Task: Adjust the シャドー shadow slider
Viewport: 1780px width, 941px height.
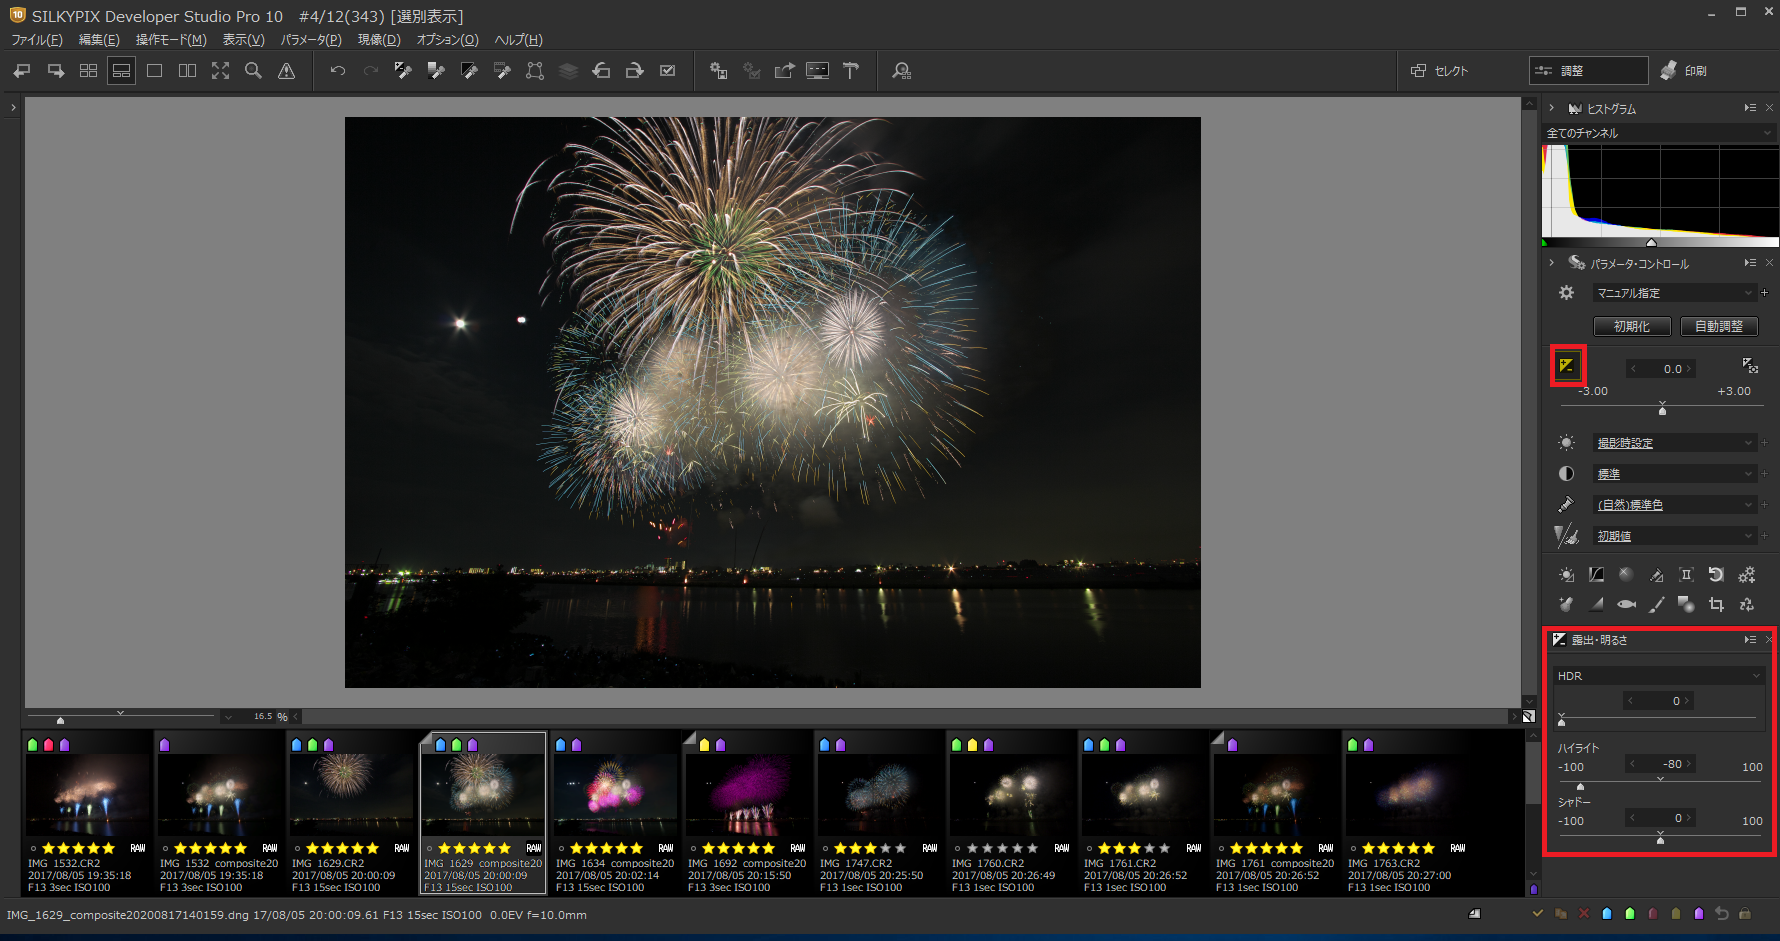Action: pyautogui.click(x=1660, y=839)
